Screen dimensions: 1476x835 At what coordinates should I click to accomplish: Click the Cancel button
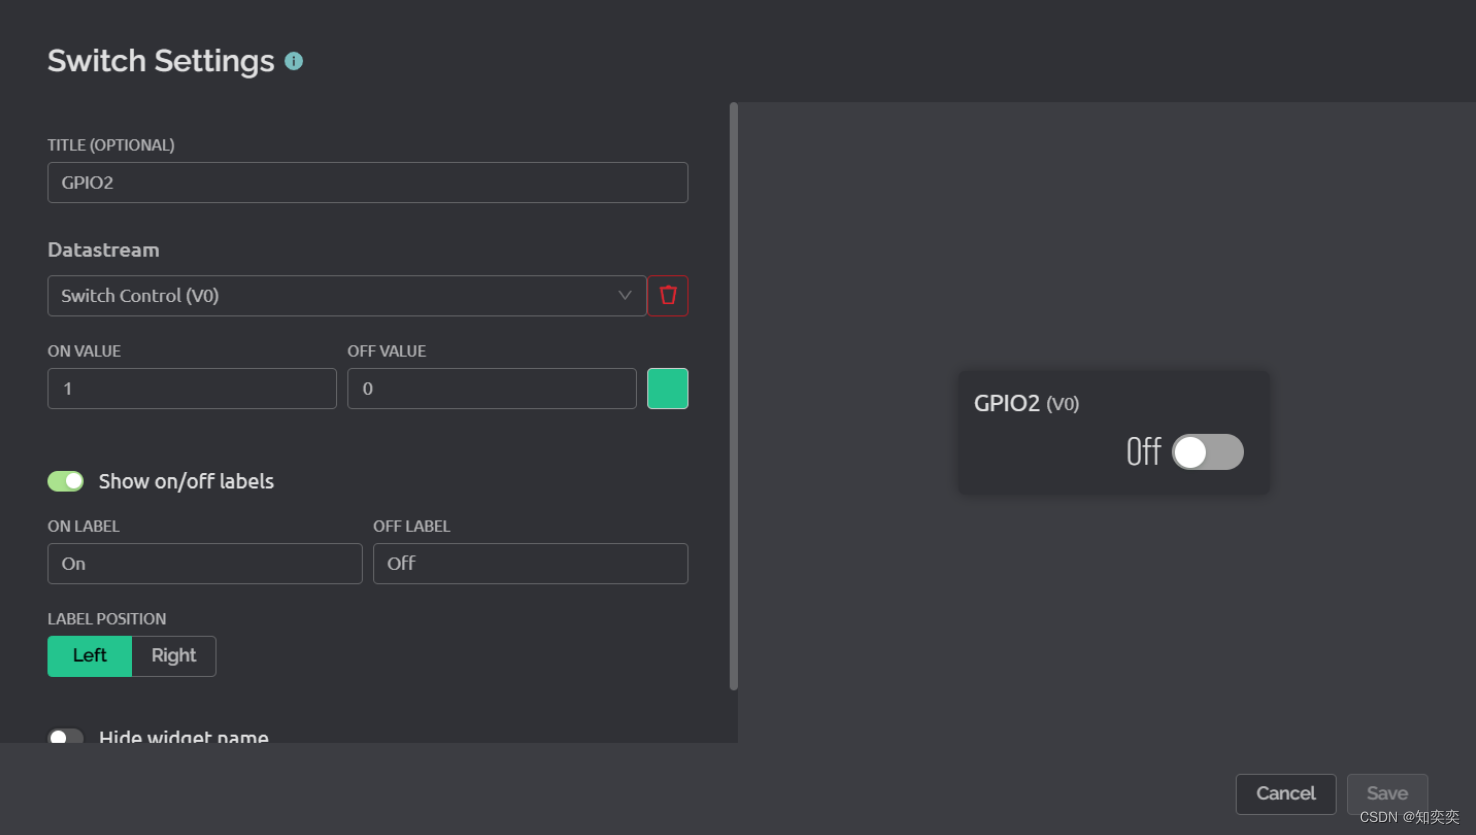click(1286, 794)
